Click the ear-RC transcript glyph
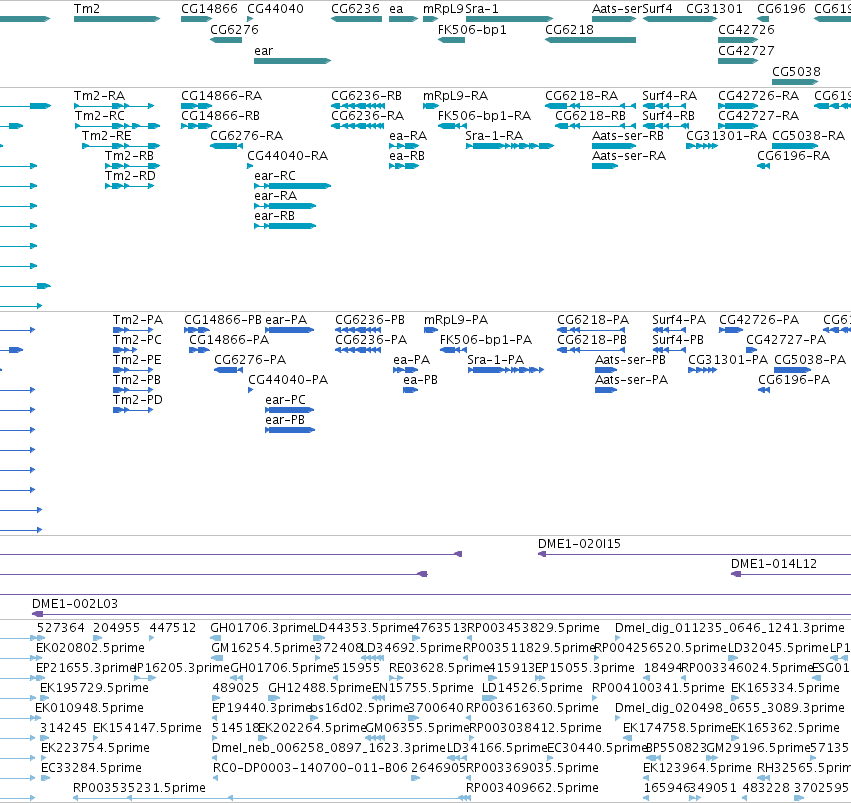851x803 pixels. (292, 186)
